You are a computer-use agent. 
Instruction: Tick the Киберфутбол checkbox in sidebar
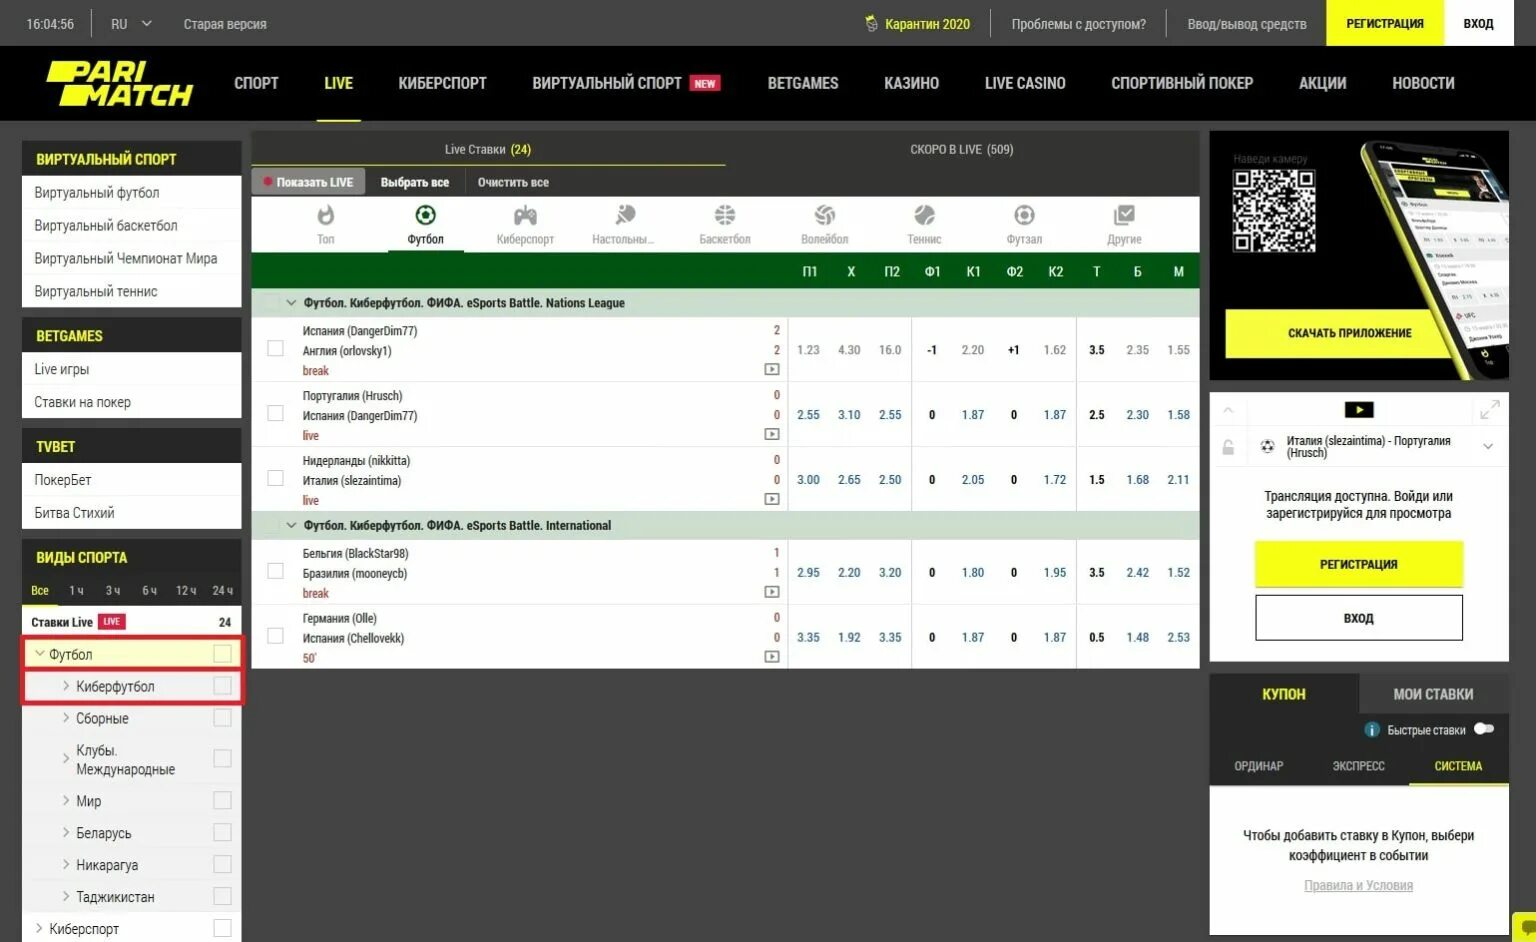point(222,686)
